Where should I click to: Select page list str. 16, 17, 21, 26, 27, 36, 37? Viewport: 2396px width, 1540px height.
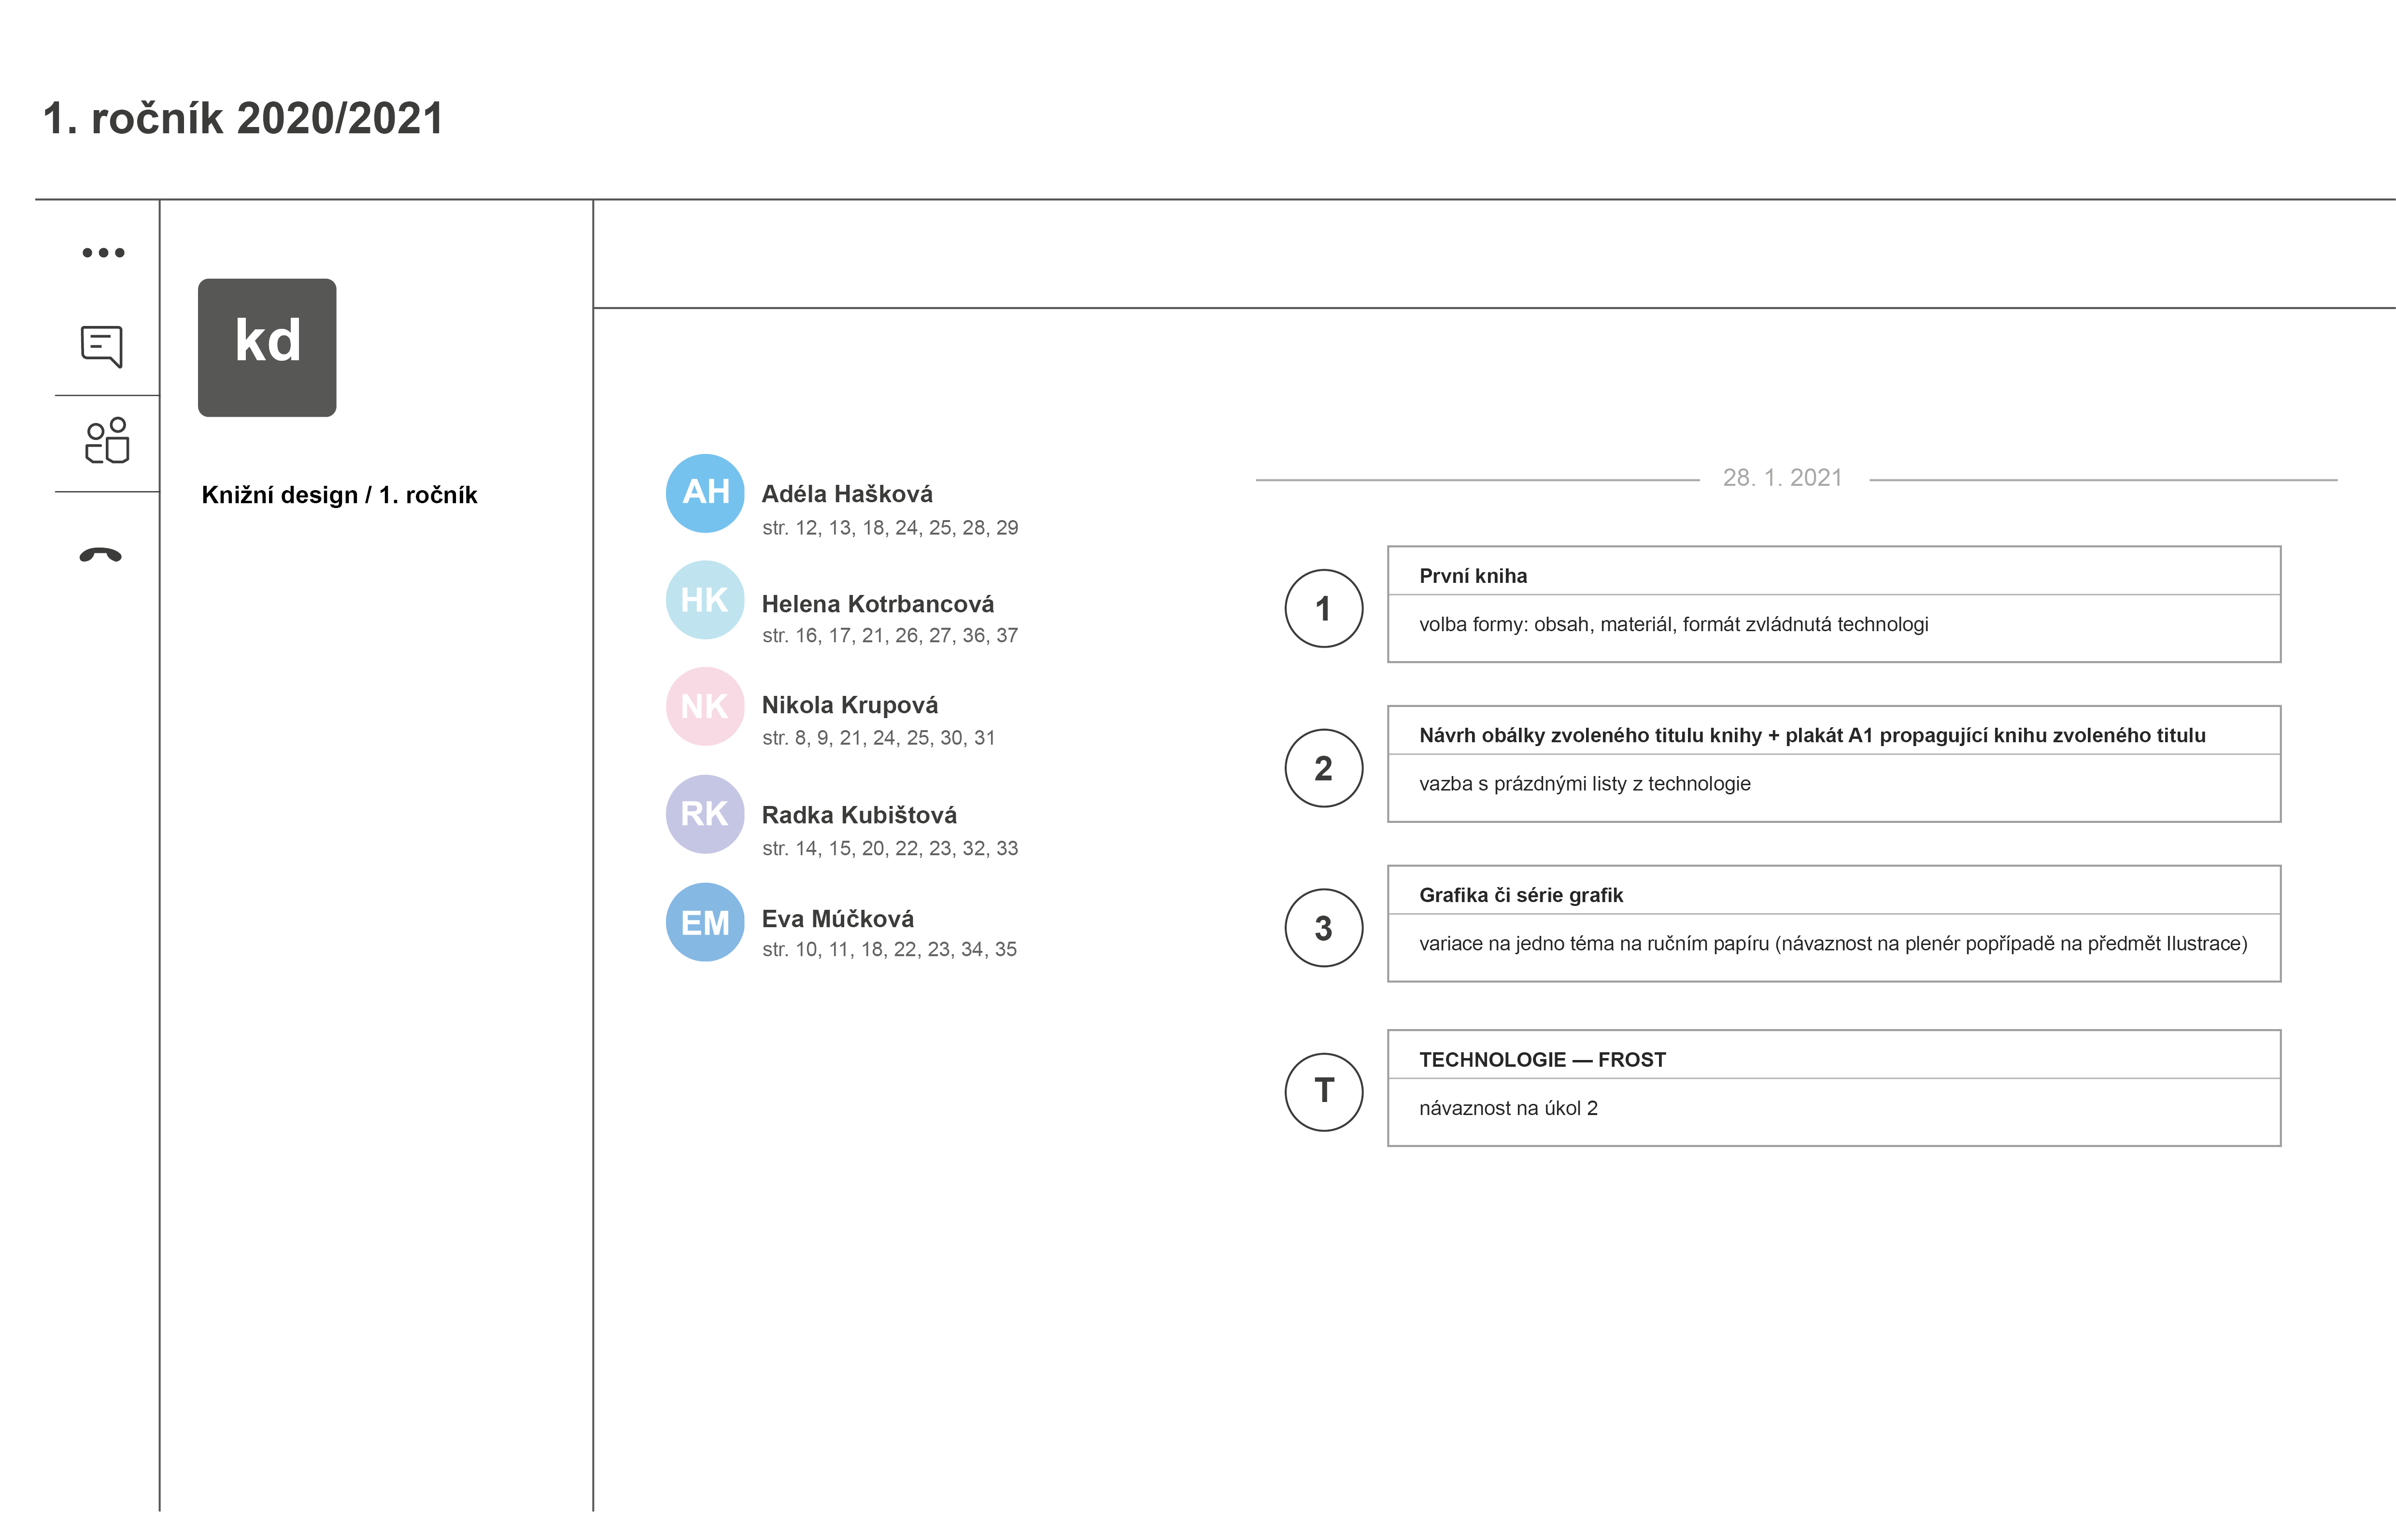[x=890, y=636]
